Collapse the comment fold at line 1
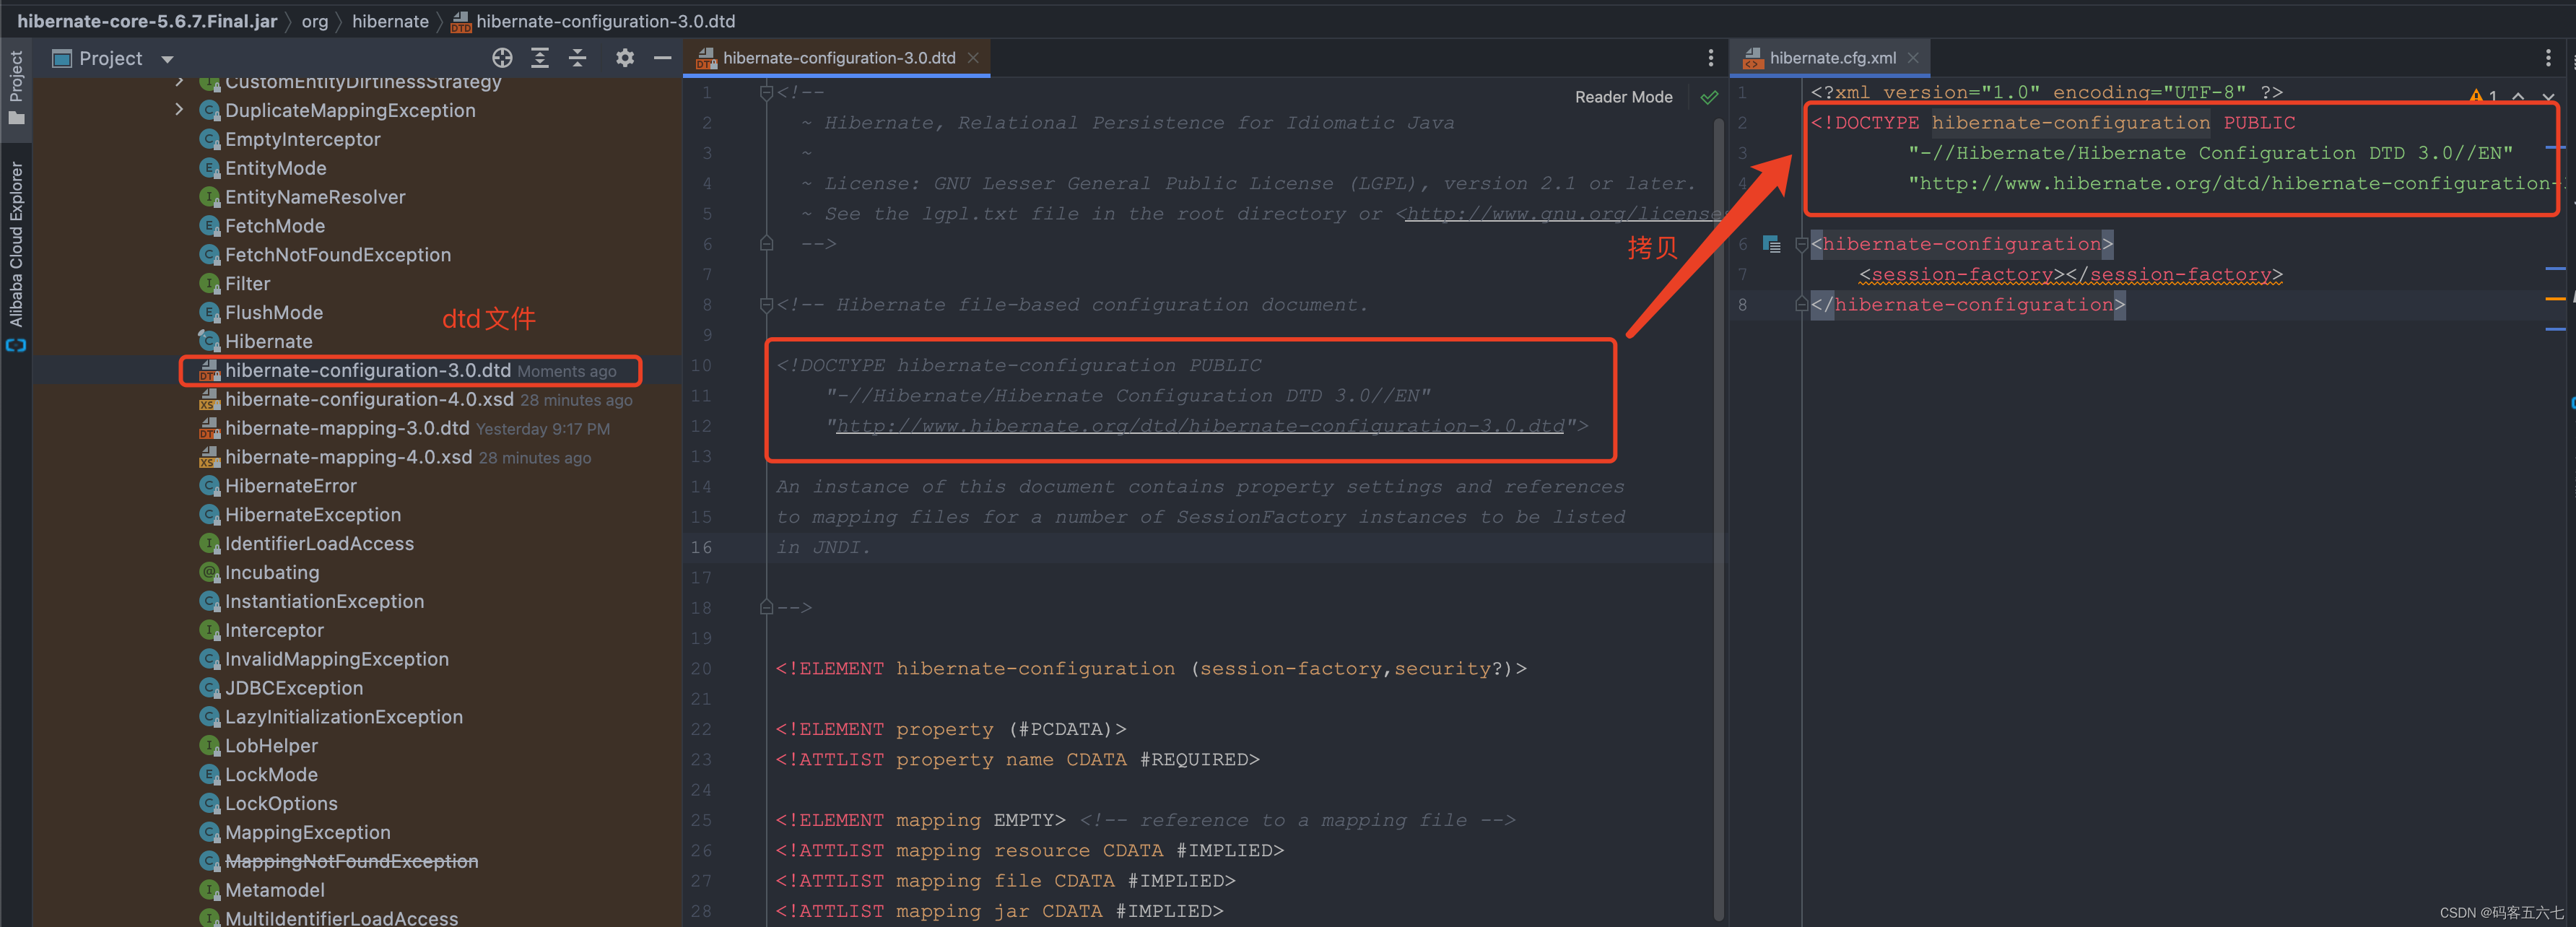Image resolution: width=2576 pixels, height=927 pixels. coord(766,93)
